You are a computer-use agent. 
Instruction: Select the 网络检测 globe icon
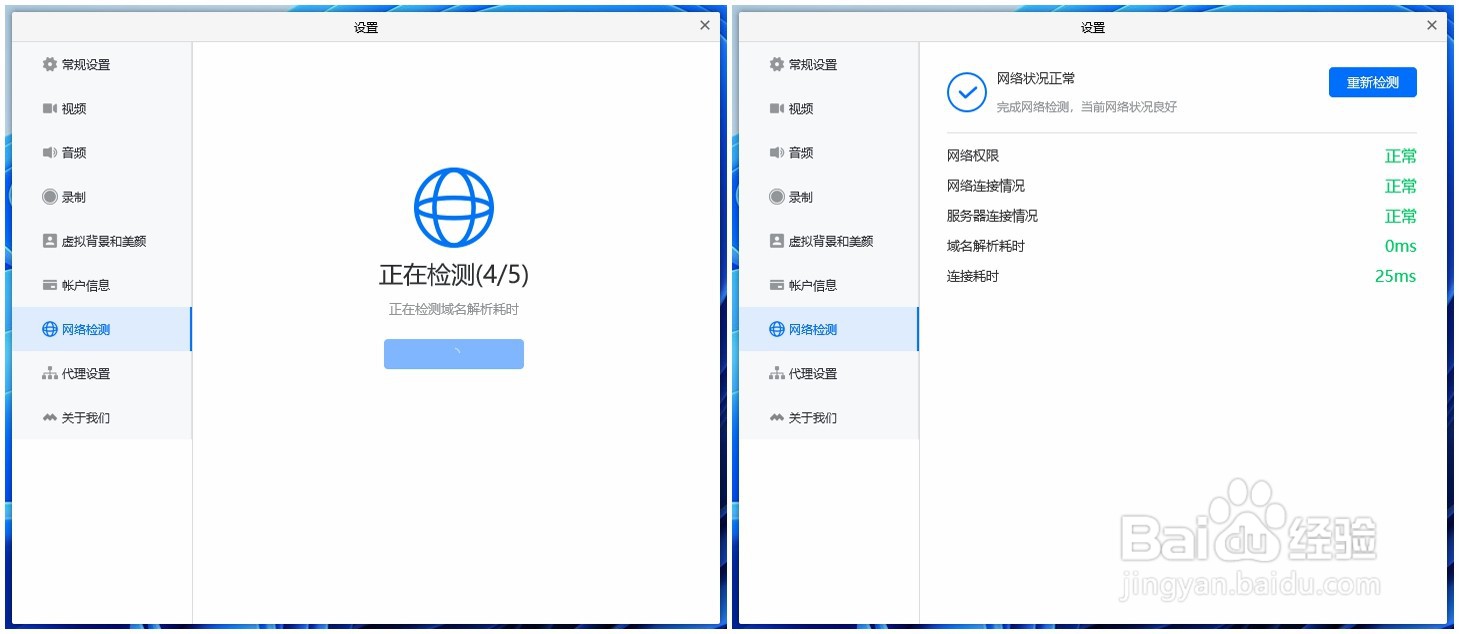coord(48,329)
